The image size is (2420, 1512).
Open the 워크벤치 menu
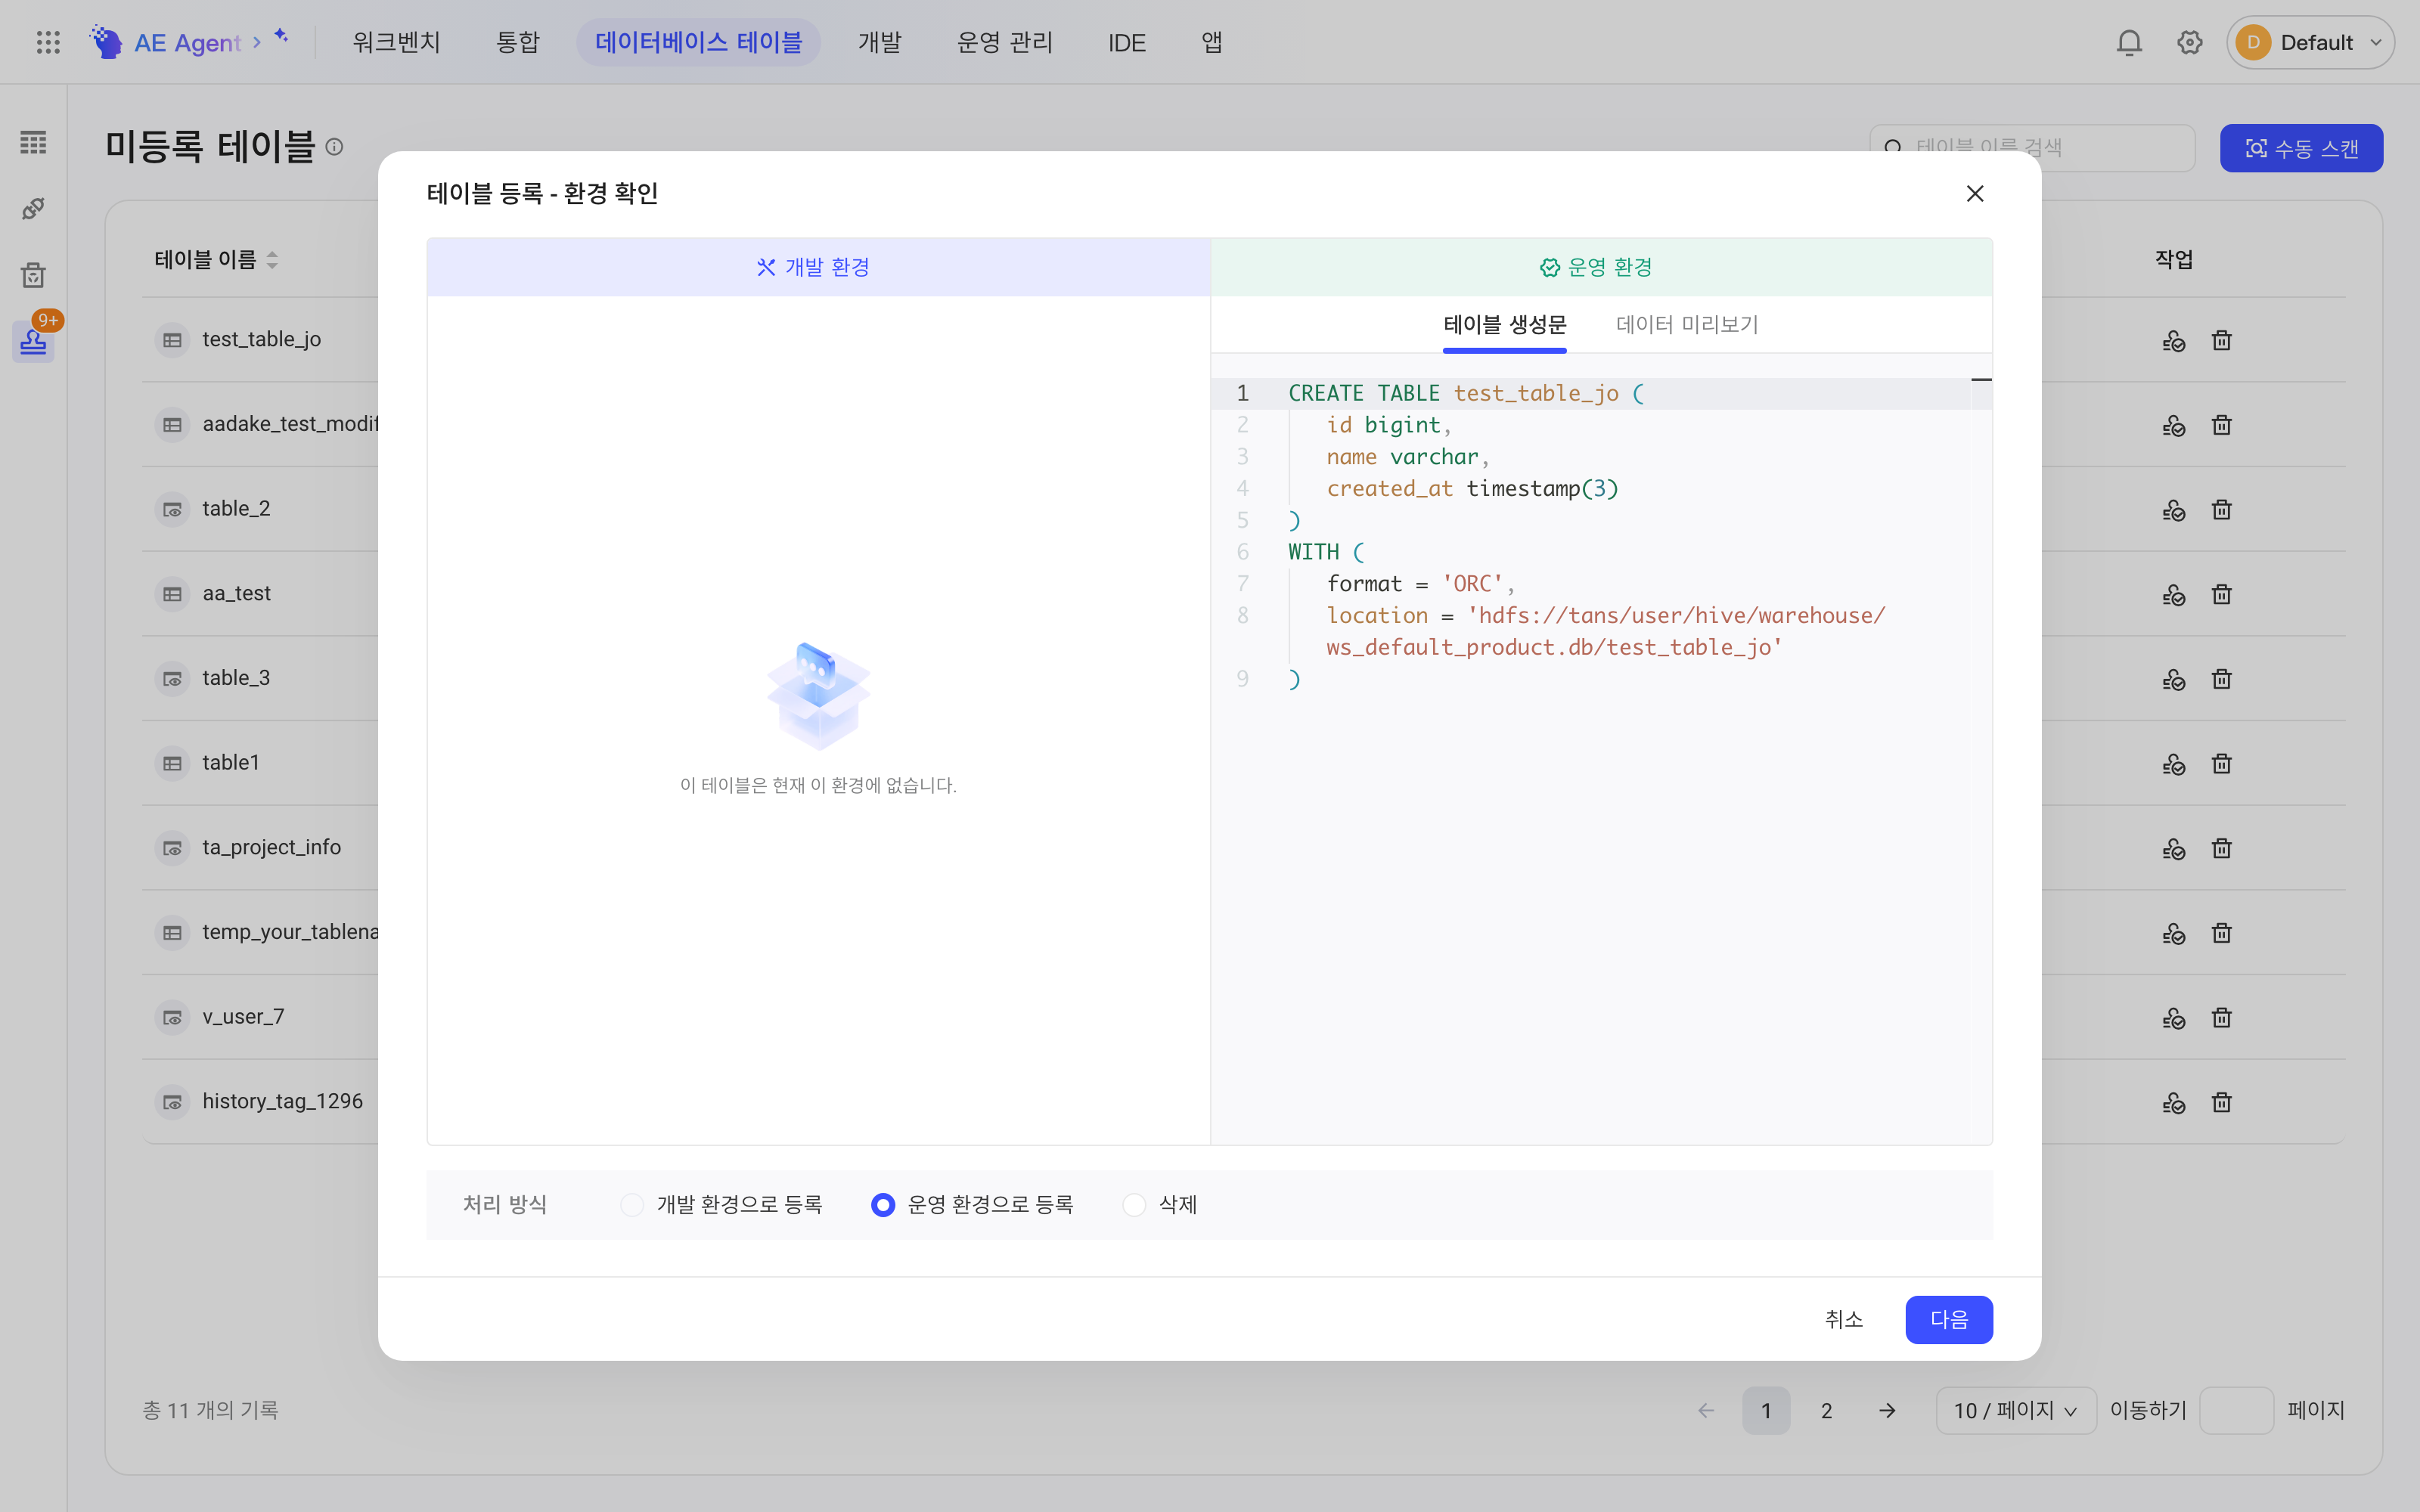pyautogui.click(x=396, y=42)
